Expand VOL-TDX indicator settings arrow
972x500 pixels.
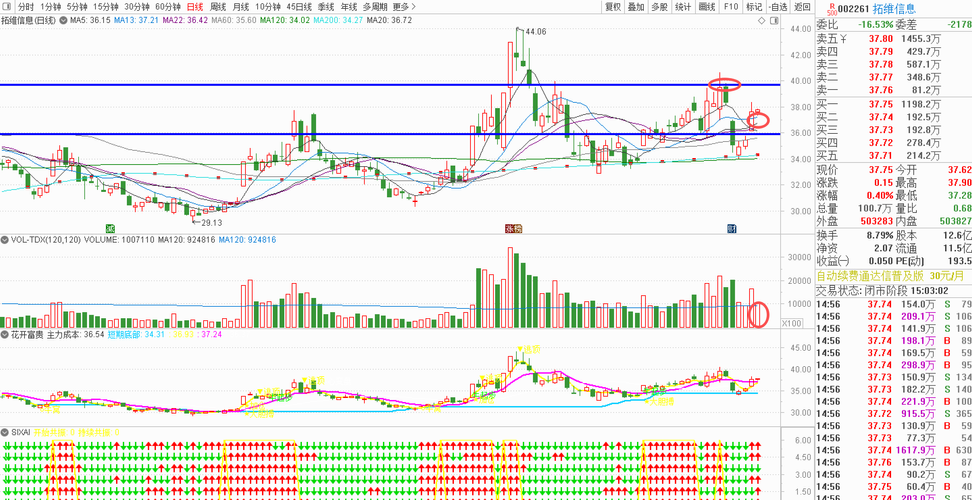coord(4,239)
